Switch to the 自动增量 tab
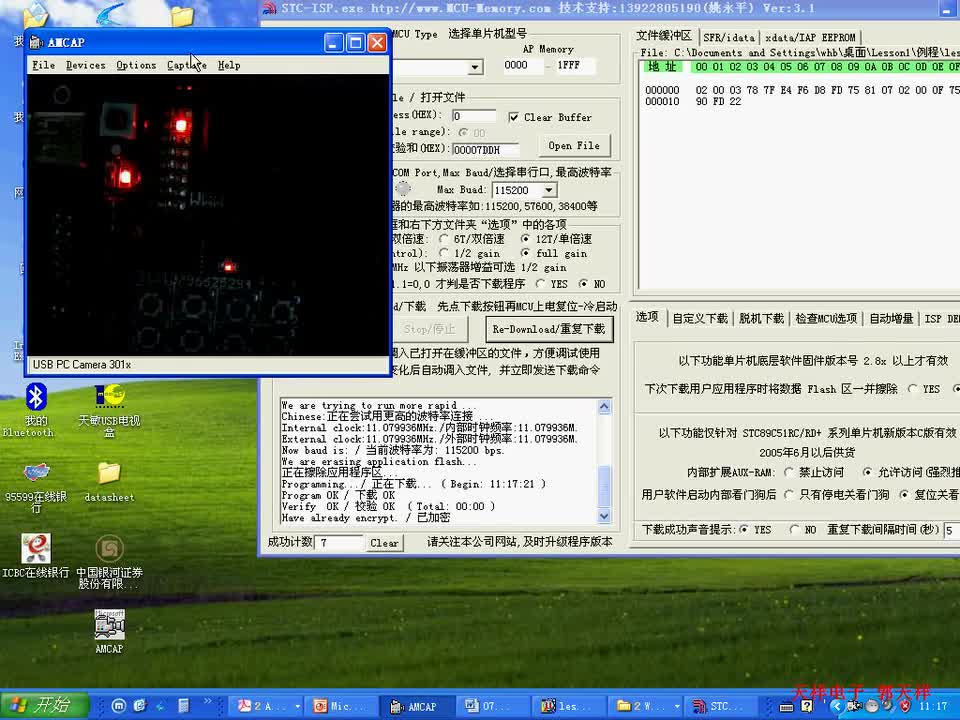Image resolution: width=960 pixels, height=720 pixels. click(x=891, y=318)
